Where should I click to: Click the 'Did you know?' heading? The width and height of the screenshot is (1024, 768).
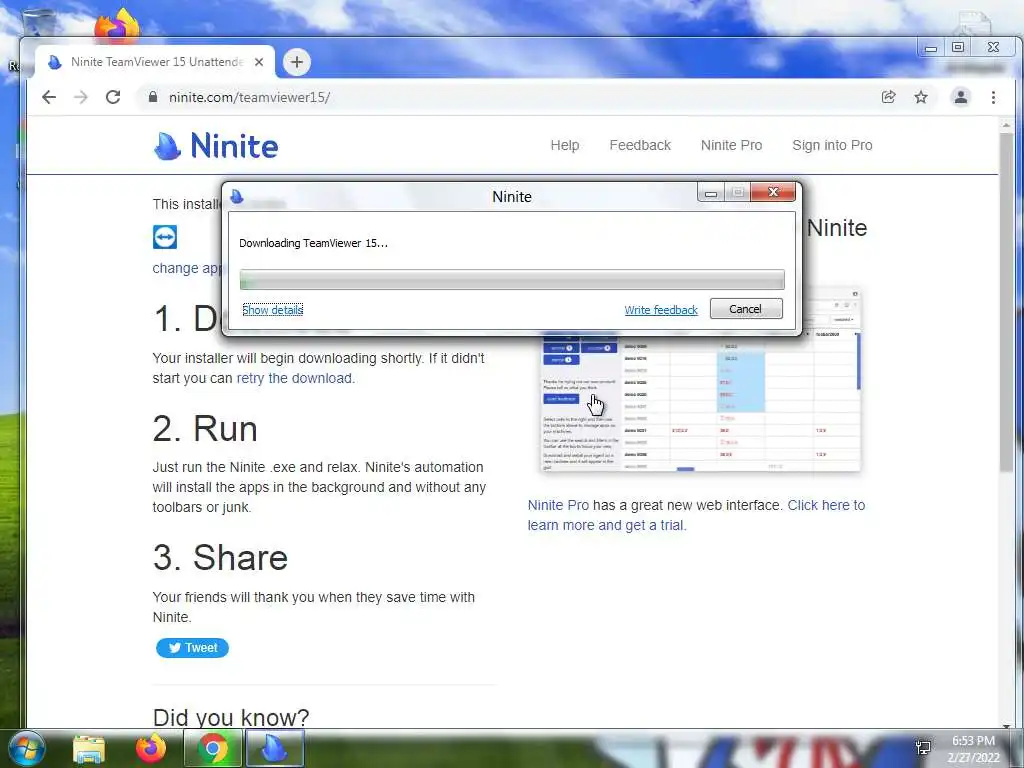pyautogui.click(x=231, y=717)
